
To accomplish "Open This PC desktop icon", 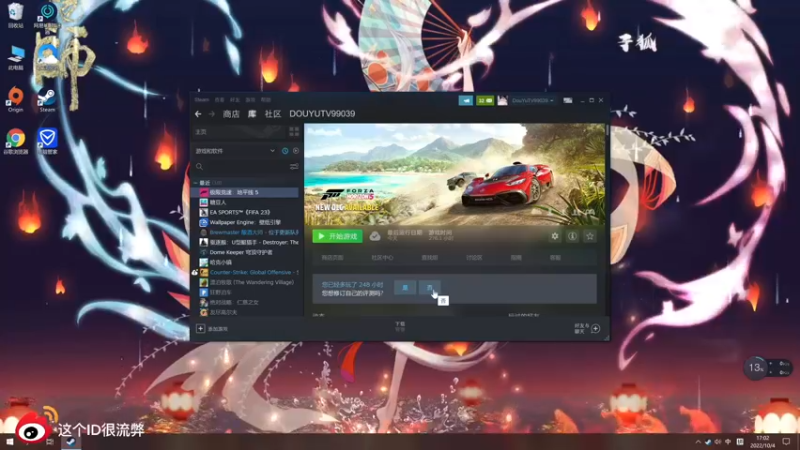I will click(x=16, y=57).
